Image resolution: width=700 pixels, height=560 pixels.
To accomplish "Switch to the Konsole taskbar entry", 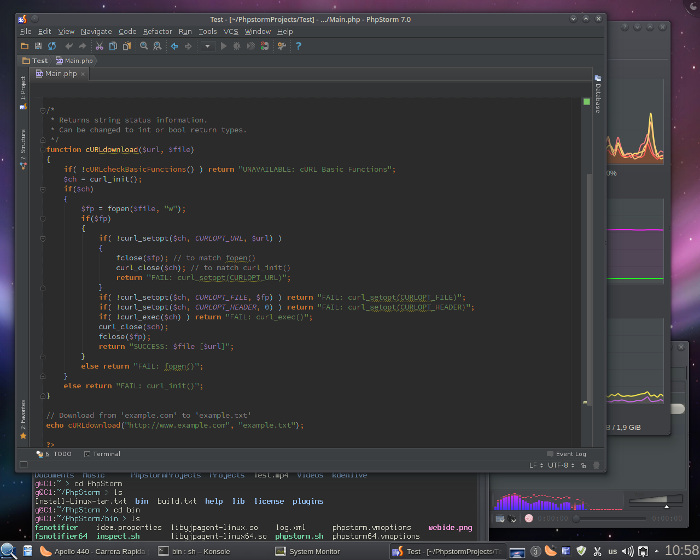I will point(195,552).
